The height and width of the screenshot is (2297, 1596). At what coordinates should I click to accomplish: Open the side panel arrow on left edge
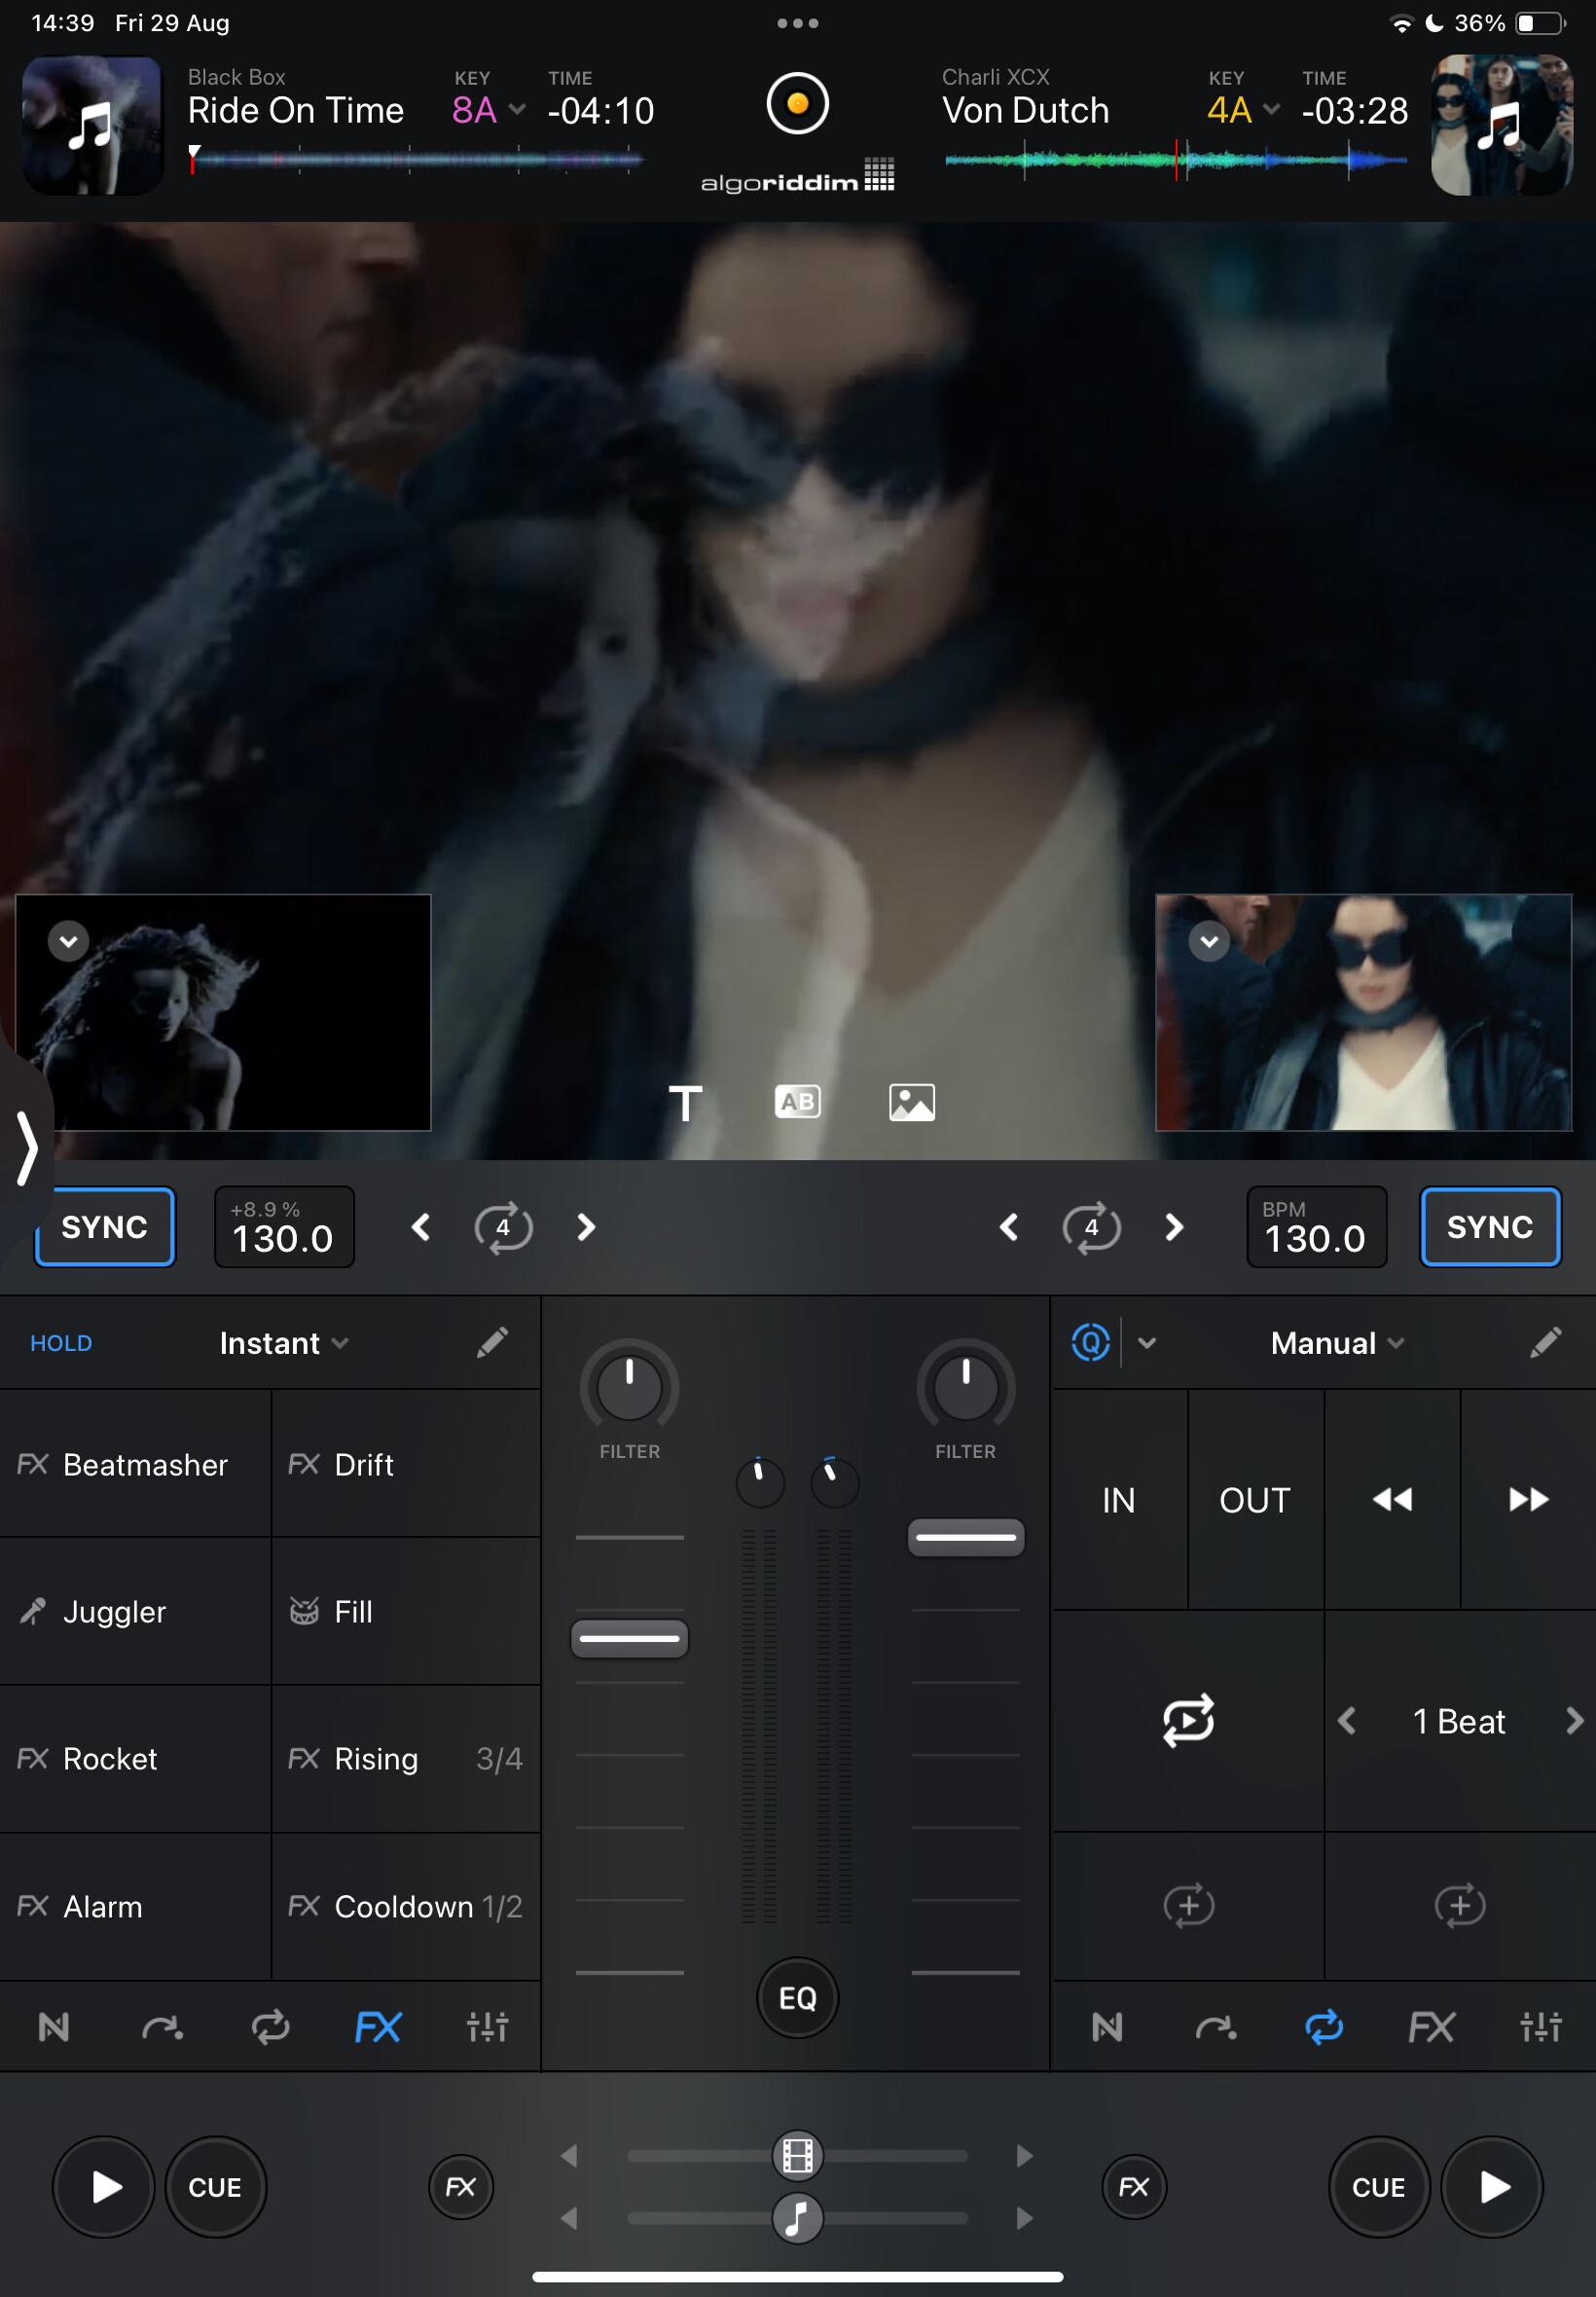pos(27,1148)
